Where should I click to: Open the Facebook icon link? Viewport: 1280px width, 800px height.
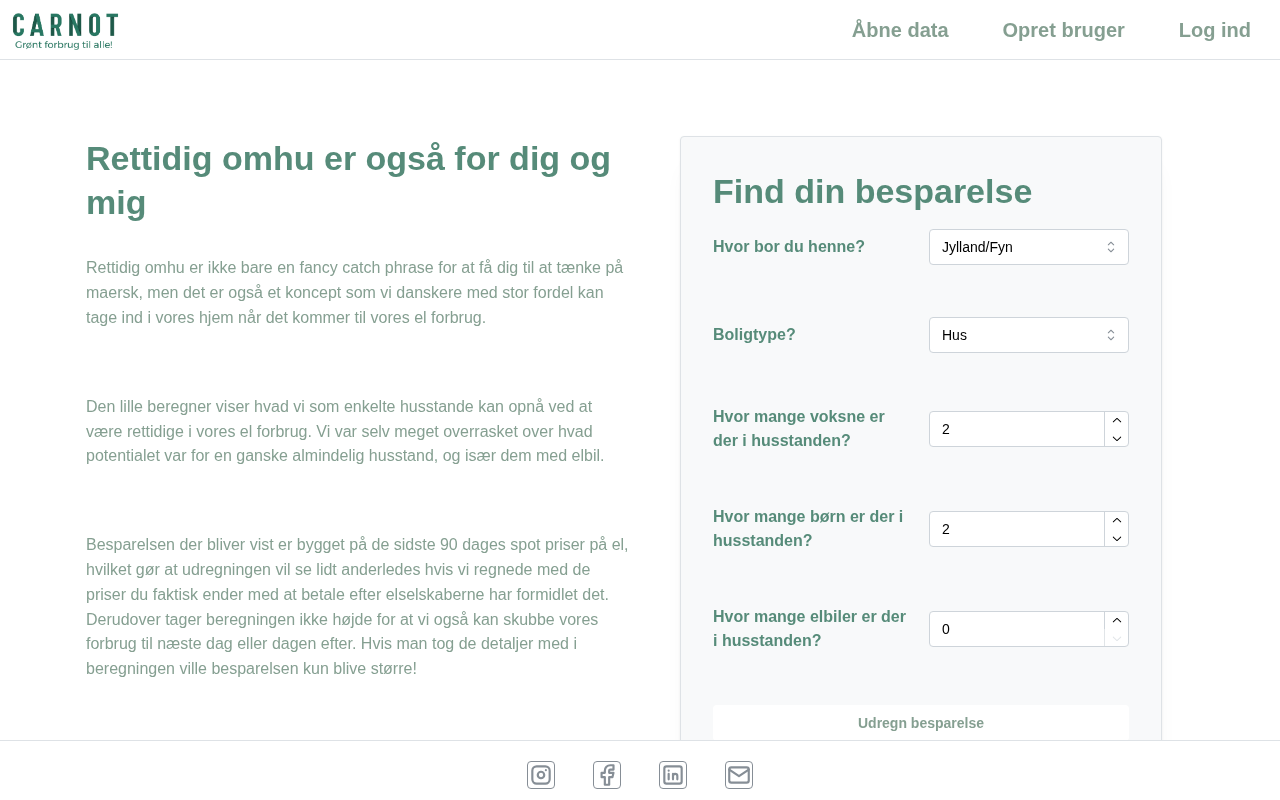(607, 775)
